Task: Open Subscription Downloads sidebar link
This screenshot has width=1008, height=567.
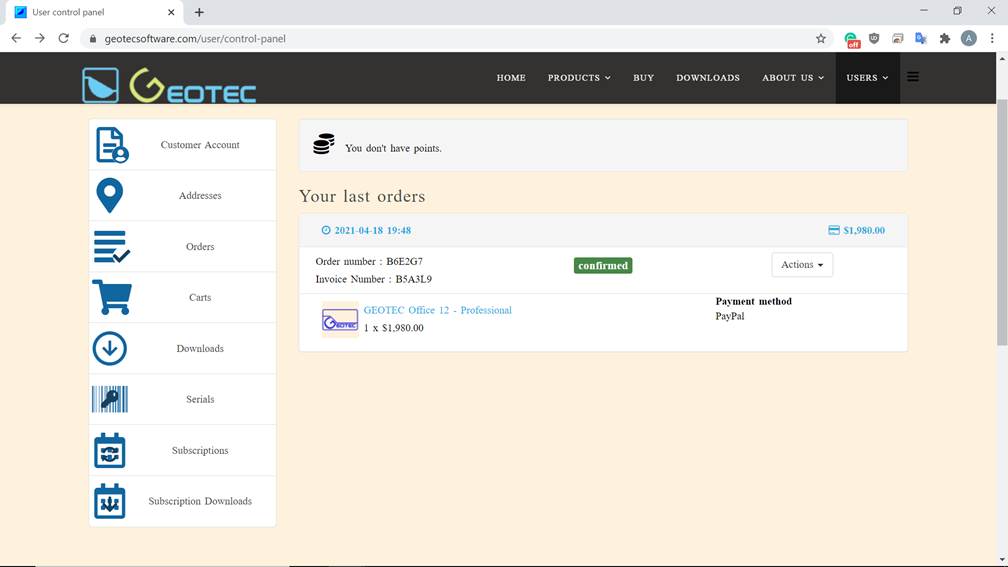Action: coord(200,501)
